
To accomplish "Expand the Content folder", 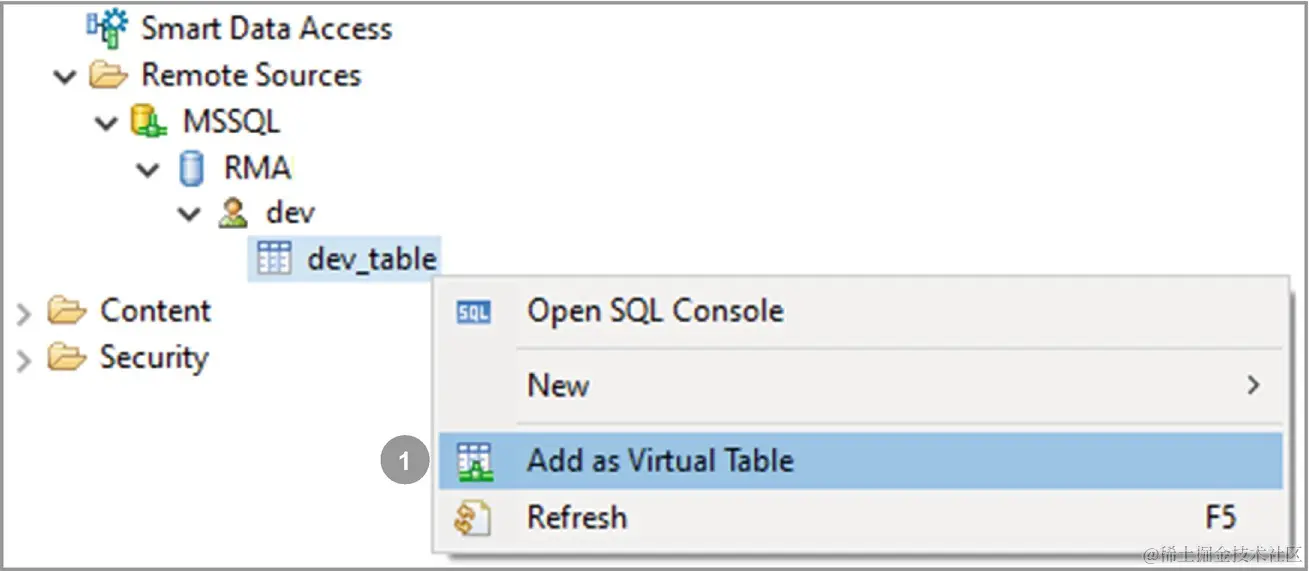I will (x=25, y=313).
